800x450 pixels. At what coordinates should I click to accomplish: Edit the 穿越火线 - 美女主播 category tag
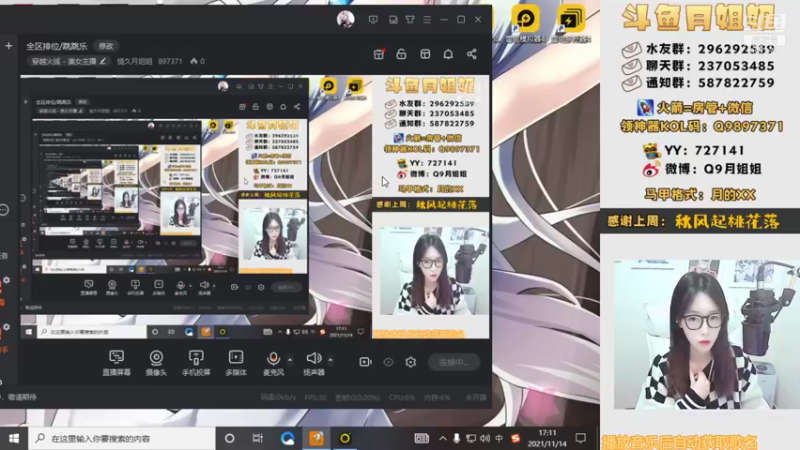point(68,61)
